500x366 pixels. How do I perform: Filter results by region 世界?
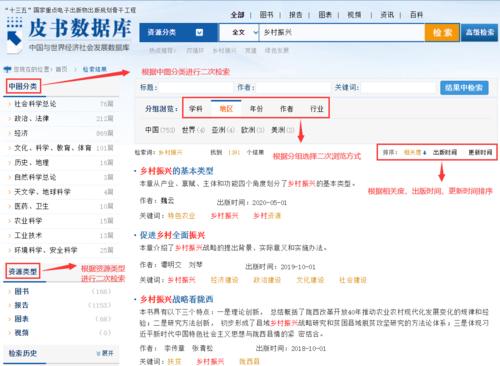tap(193, 130)
